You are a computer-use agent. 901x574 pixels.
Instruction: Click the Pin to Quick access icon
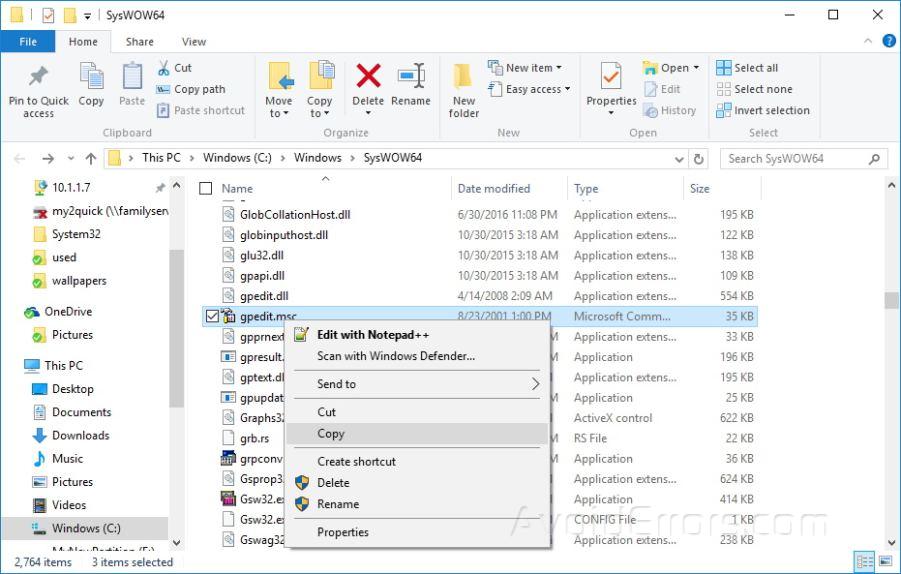(38, 77)
